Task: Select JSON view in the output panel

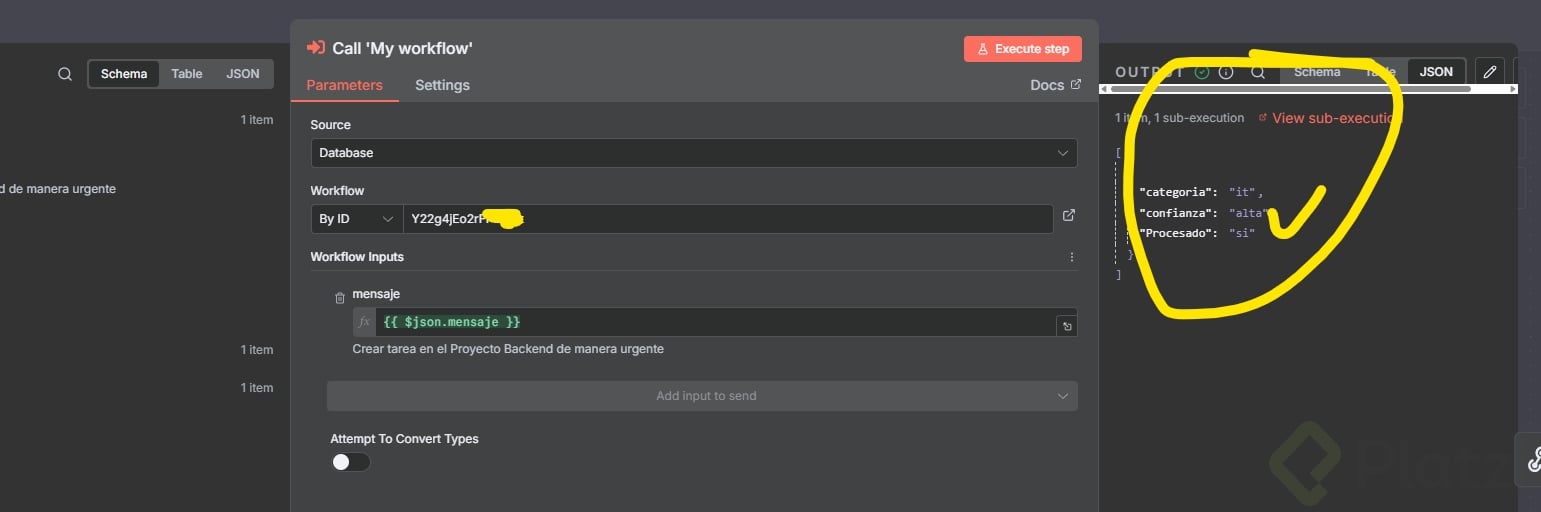Action: [1436, 72]
